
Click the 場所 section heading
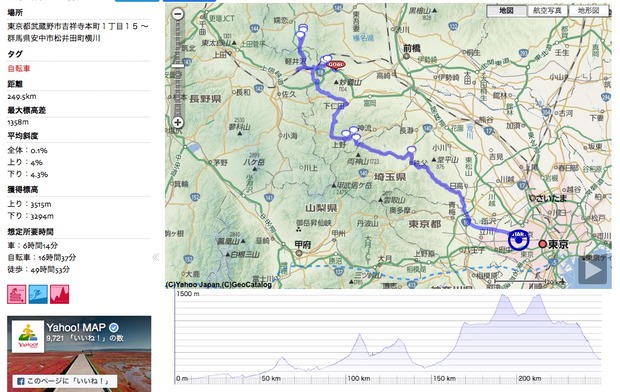click(x=15, y=13)
